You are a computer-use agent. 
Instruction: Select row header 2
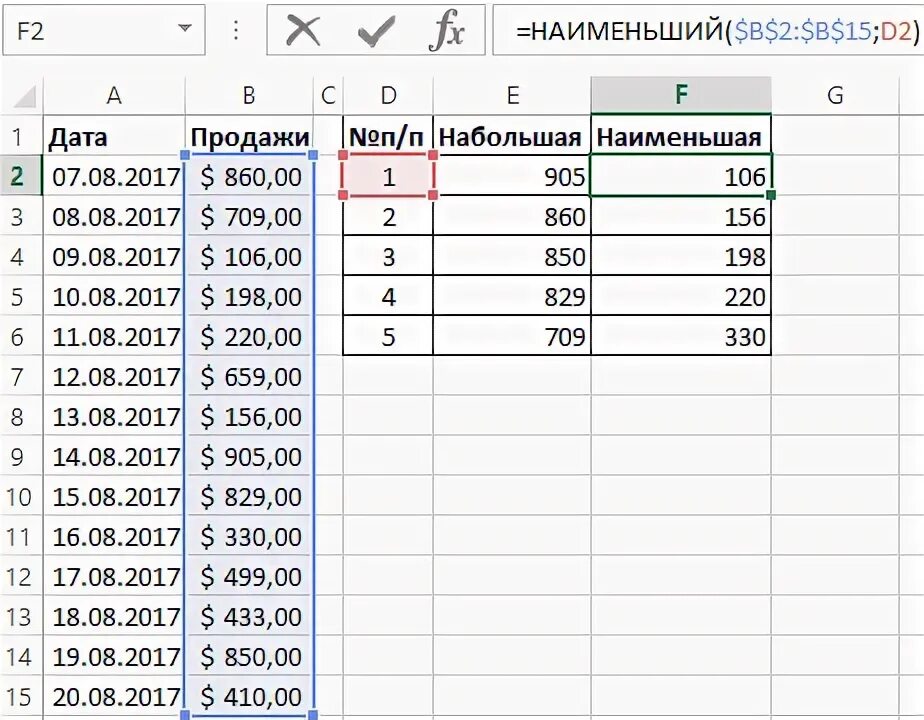click(x=20, y=176)
